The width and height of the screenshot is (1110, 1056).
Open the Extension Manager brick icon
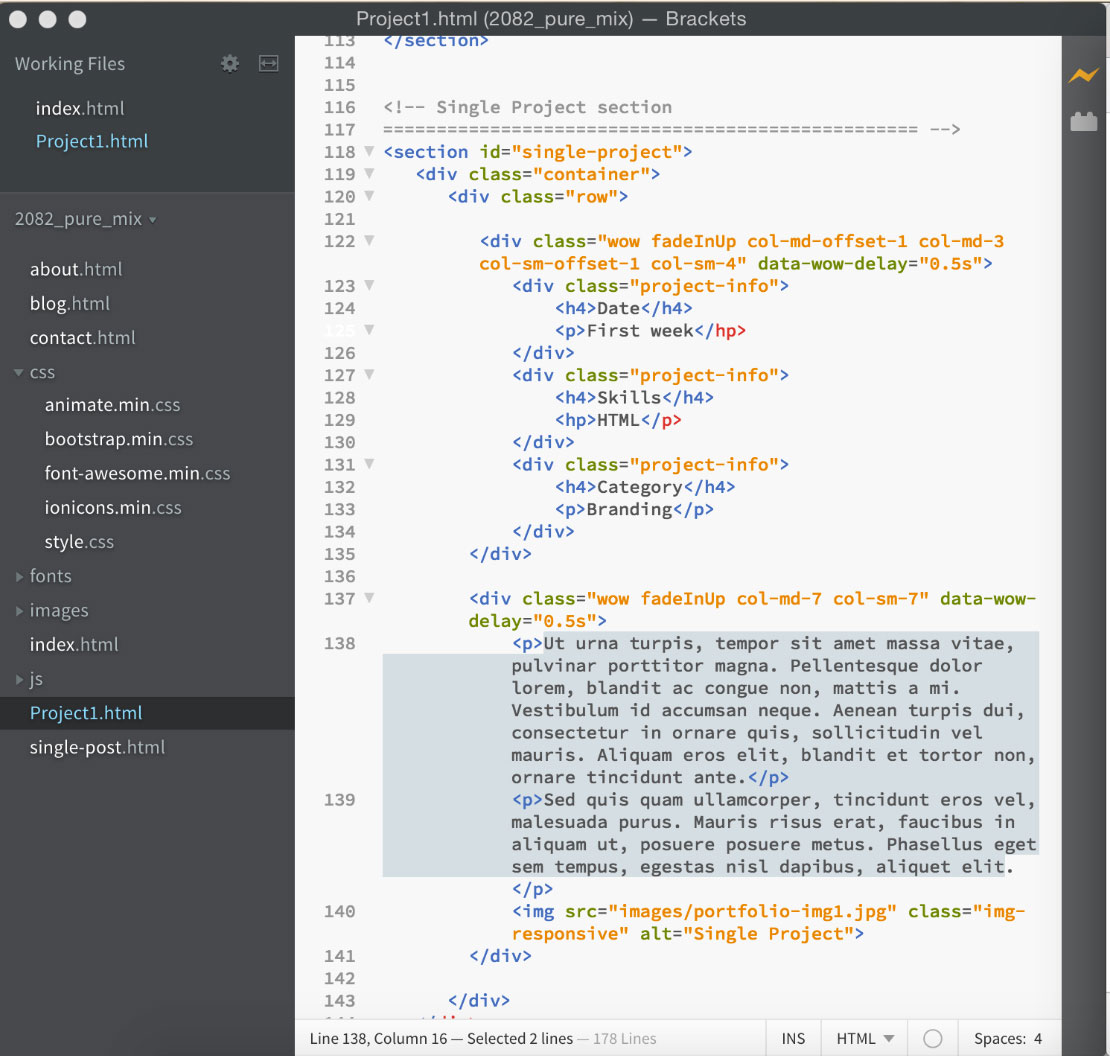pyautogui.click(x=1083, y=122)
